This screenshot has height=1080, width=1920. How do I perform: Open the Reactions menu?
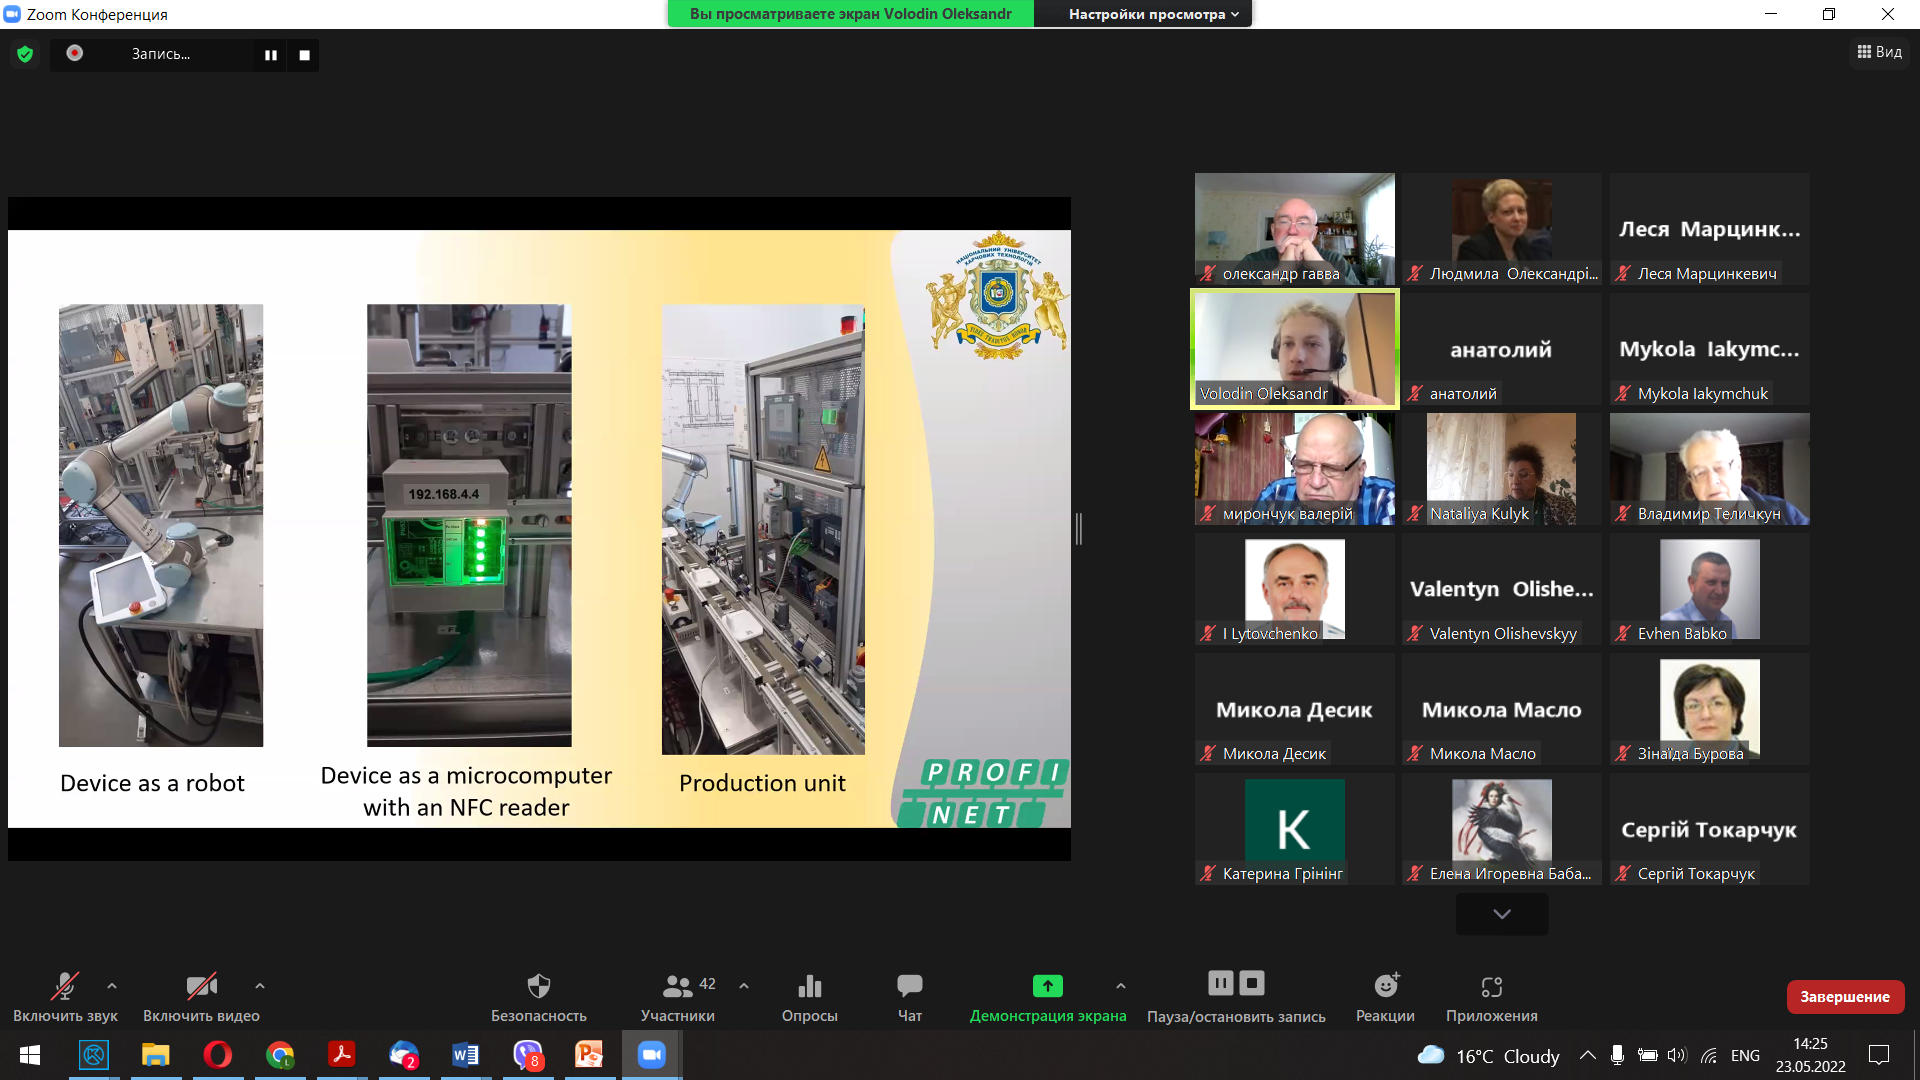[x=1385, y=987]
